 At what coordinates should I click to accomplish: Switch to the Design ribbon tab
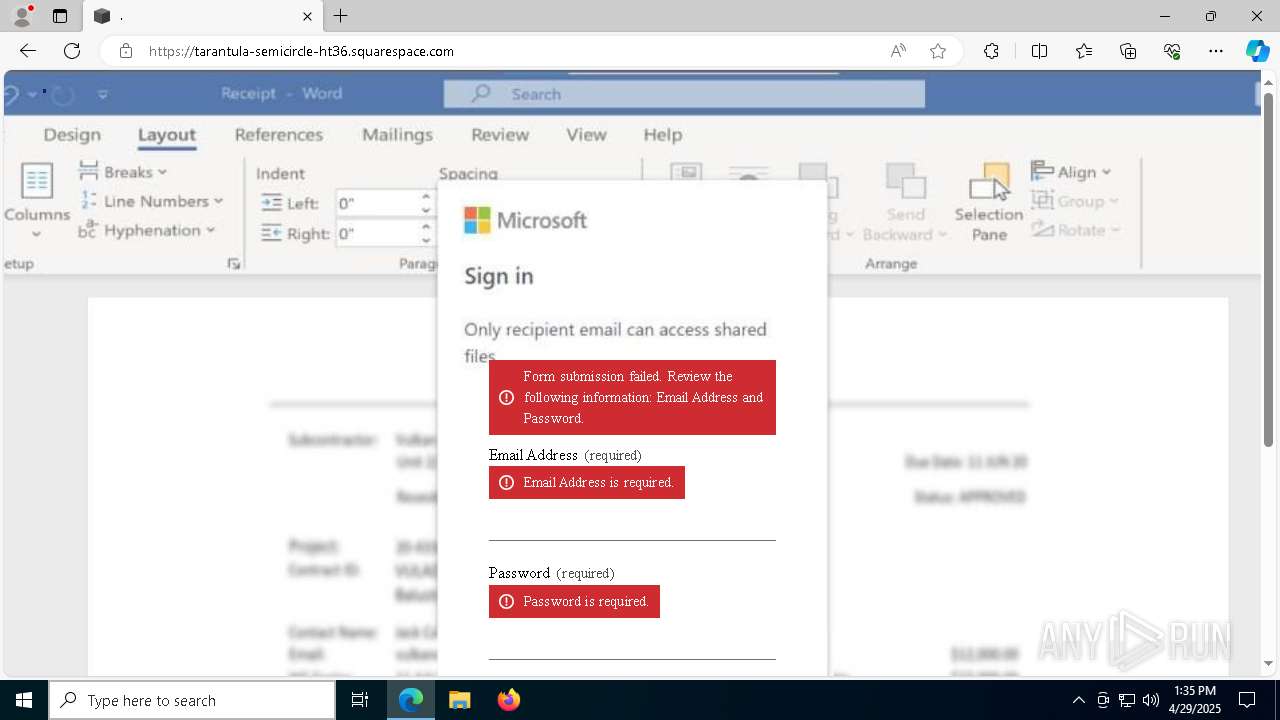click(x=72, y=135)
